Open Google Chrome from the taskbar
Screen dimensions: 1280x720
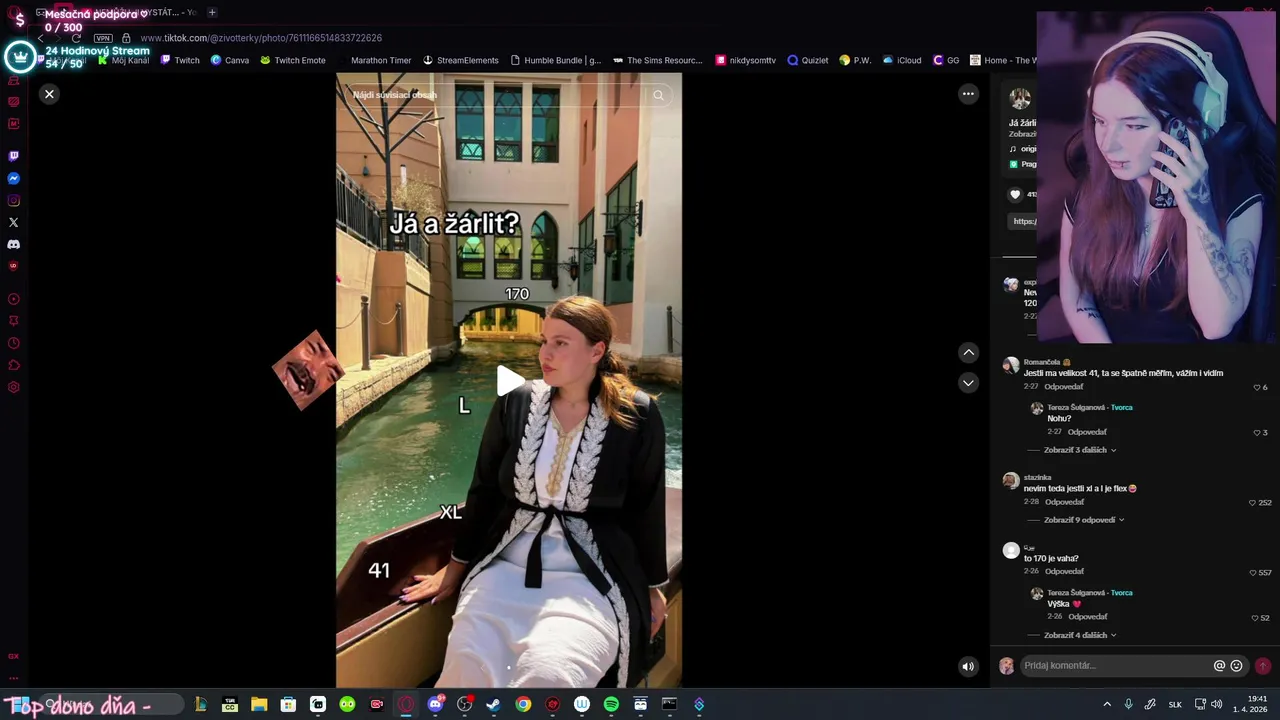pyautogui.click(x=523, y=704)
